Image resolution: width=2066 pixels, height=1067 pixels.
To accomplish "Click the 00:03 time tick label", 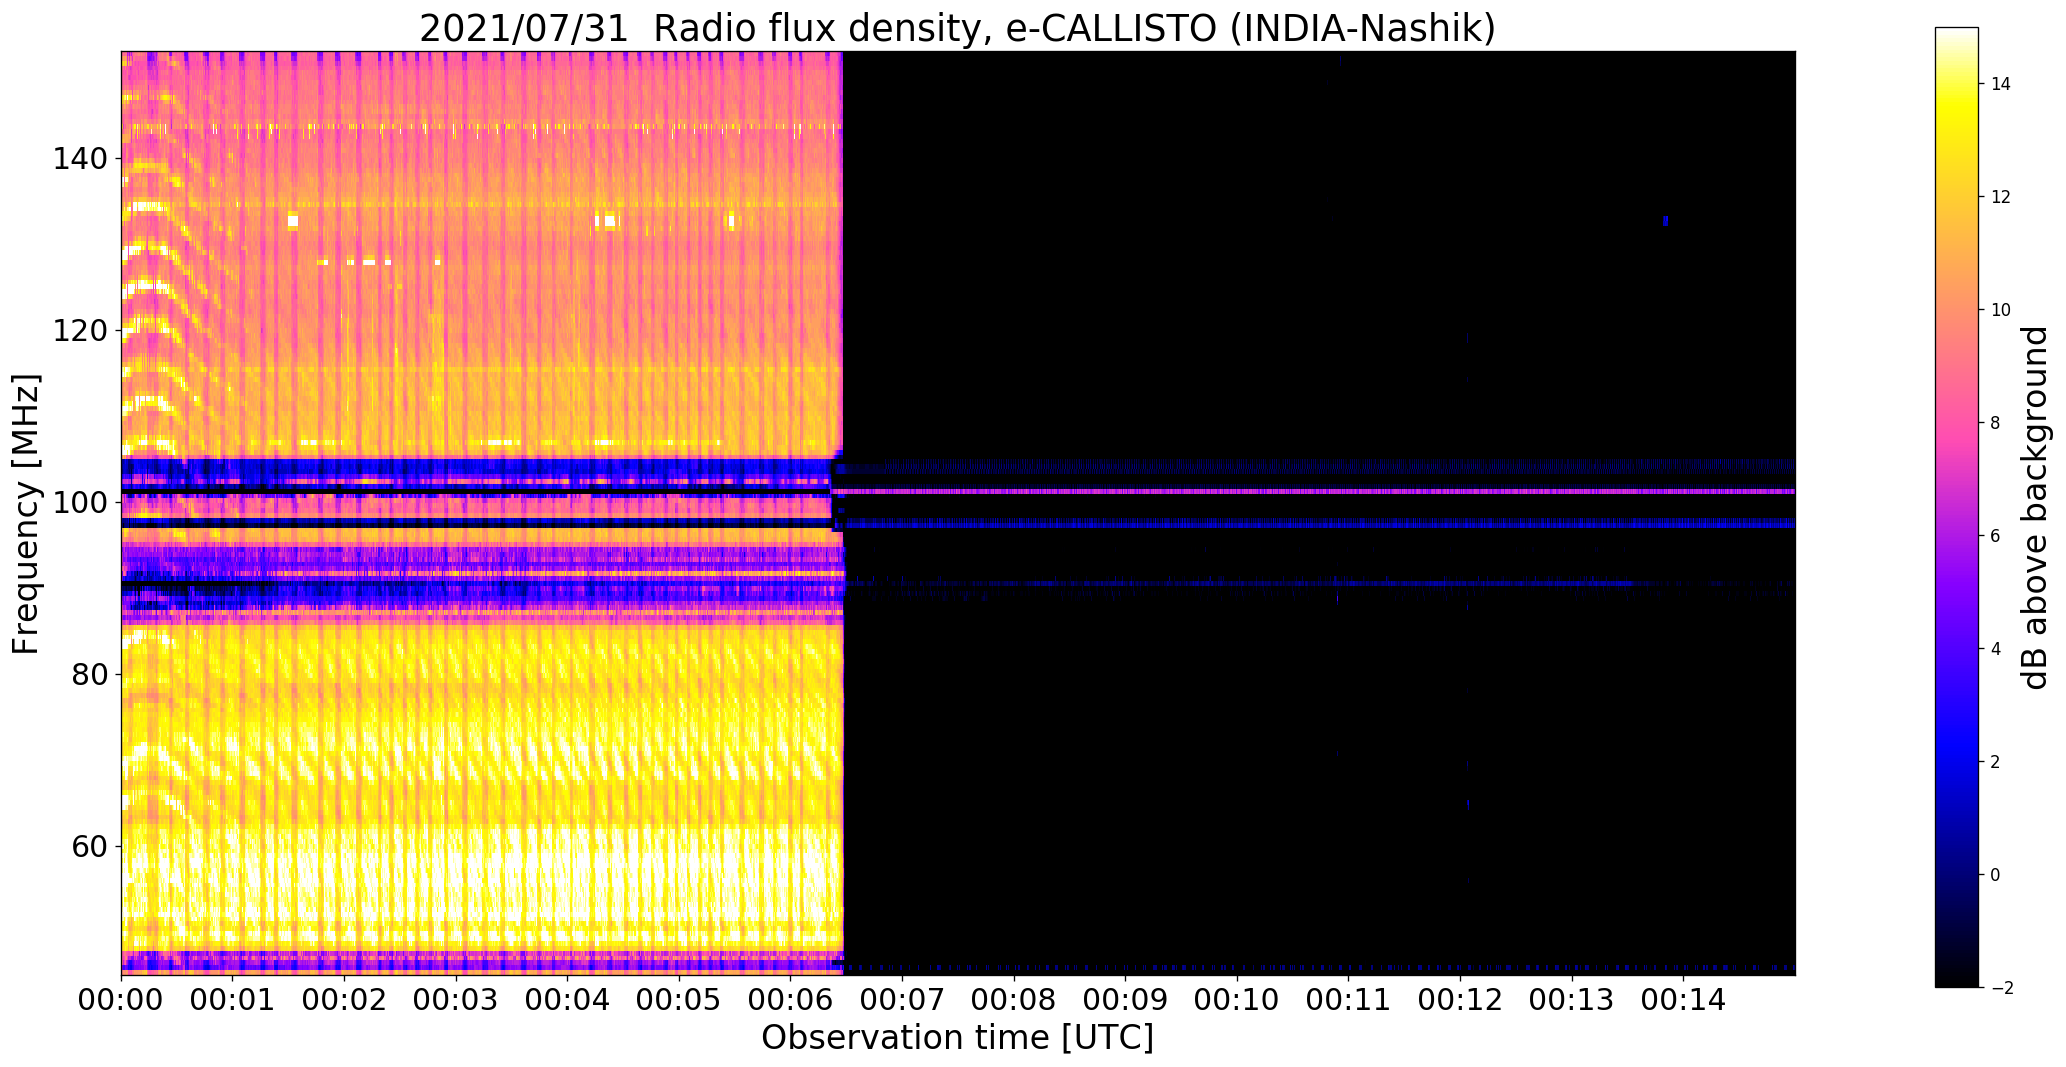I will coord(456,999).
